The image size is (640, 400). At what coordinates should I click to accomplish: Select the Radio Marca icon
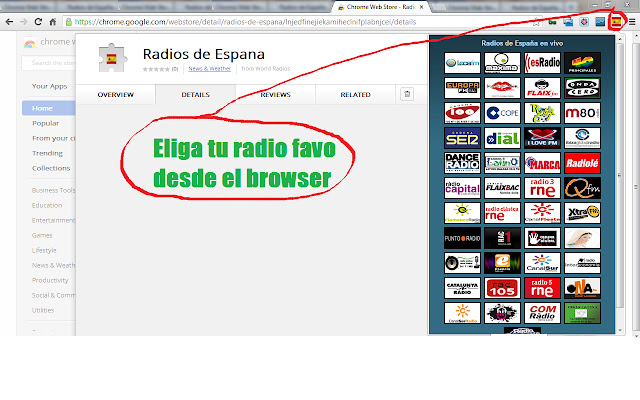tap(542, 163)
